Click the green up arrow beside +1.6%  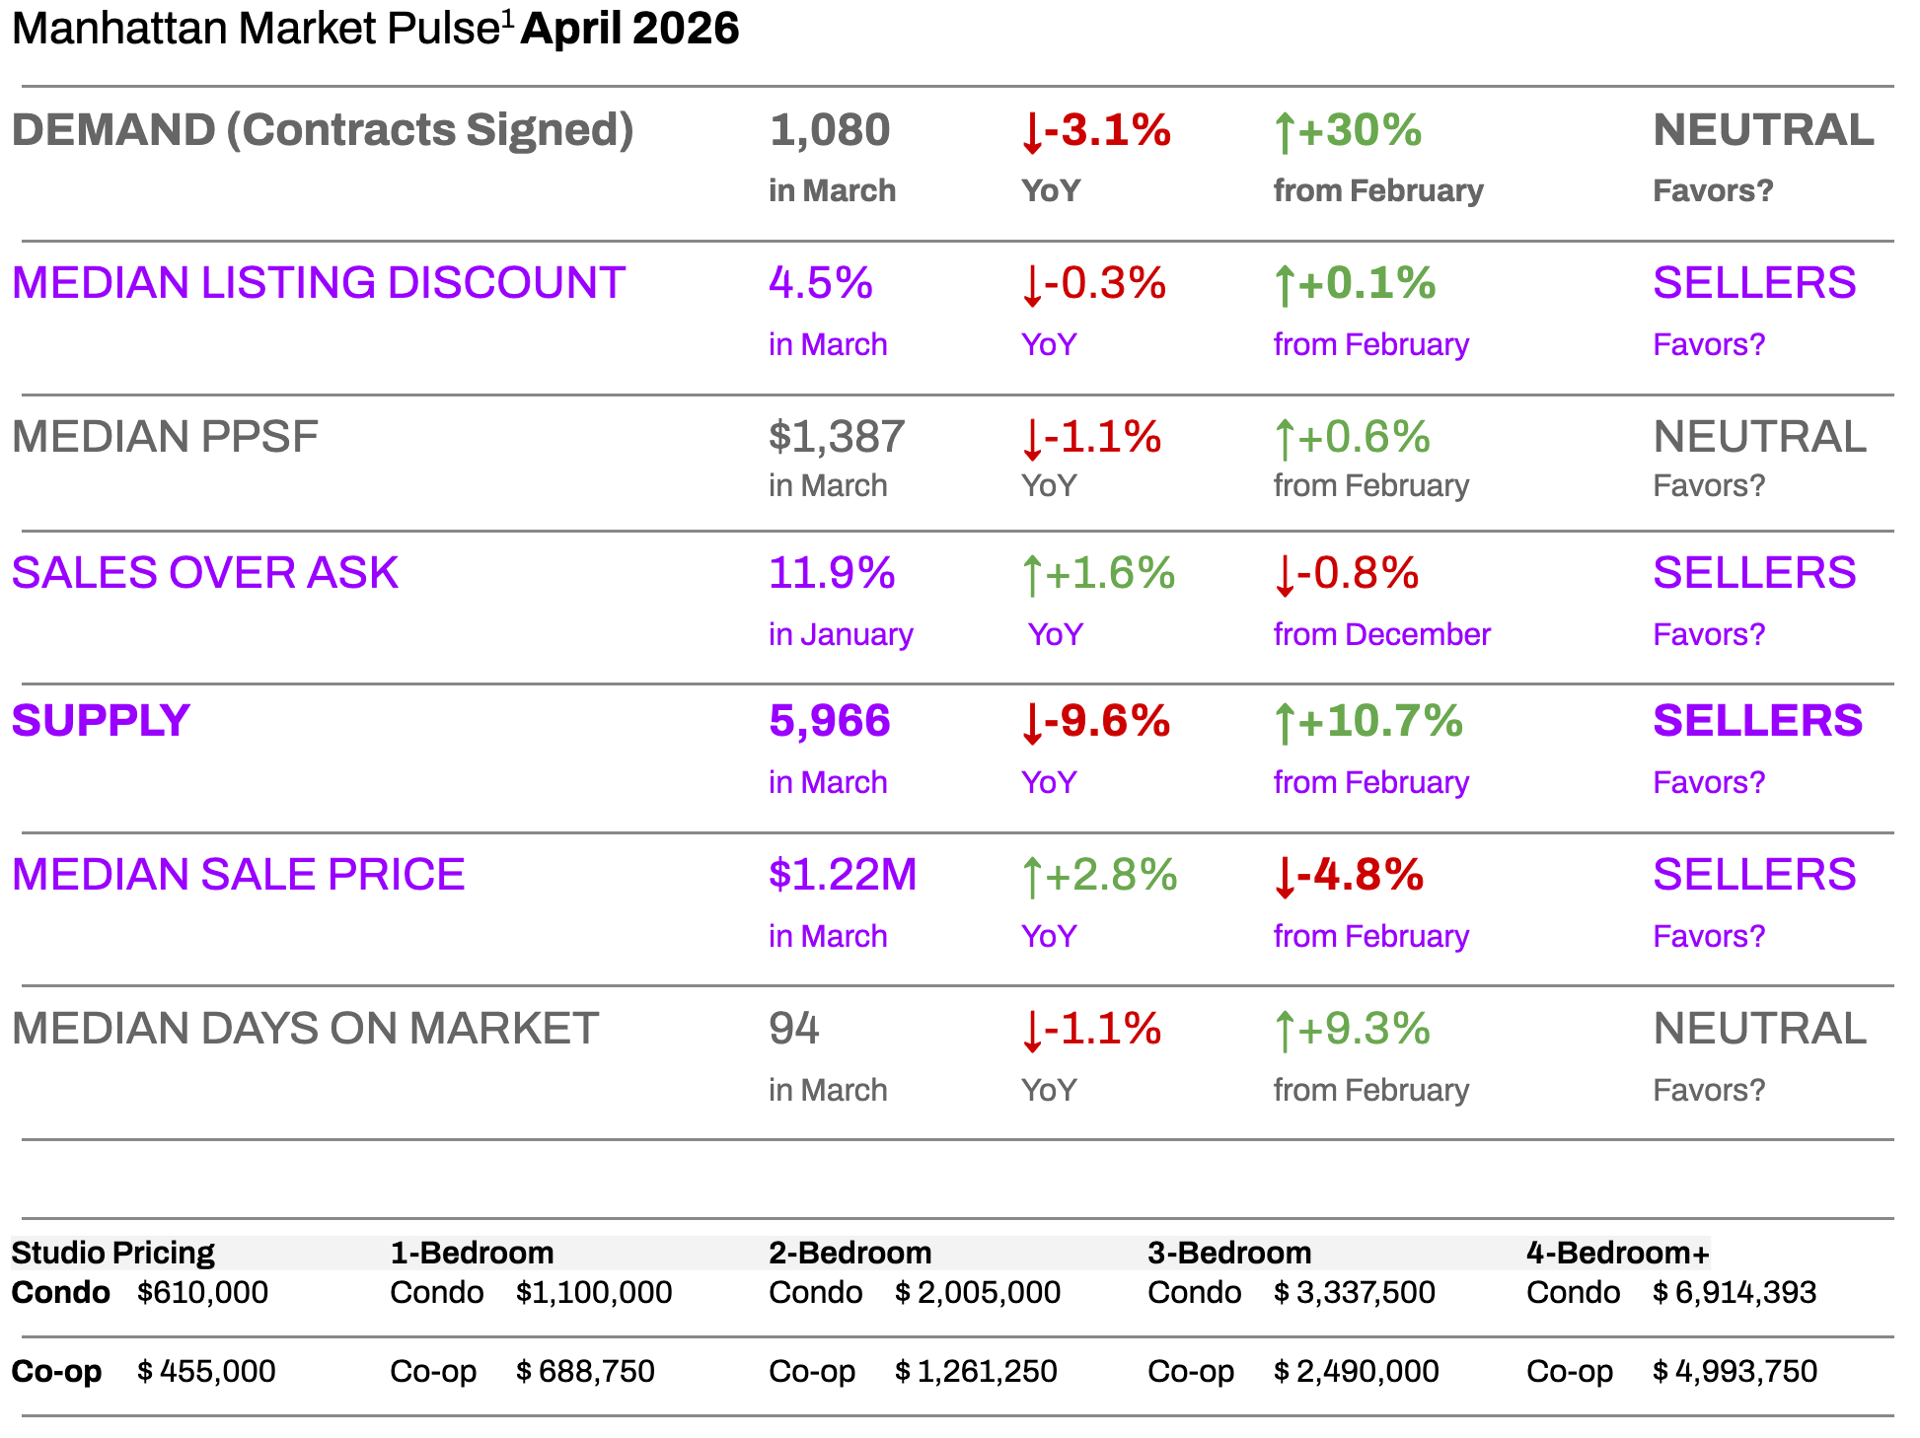1032,576
